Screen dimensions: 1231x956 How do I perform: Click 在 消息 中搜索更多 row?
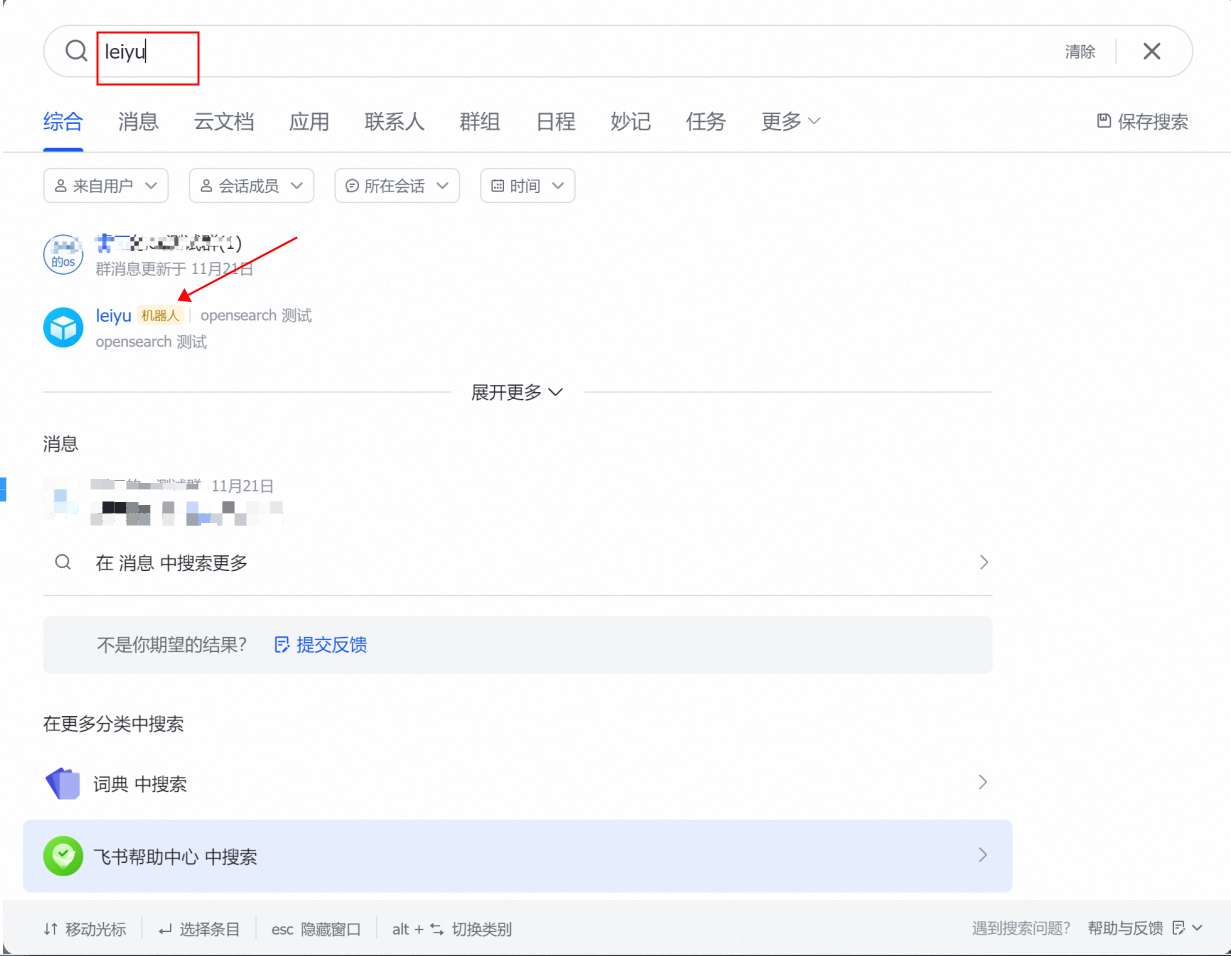point(518,562)
